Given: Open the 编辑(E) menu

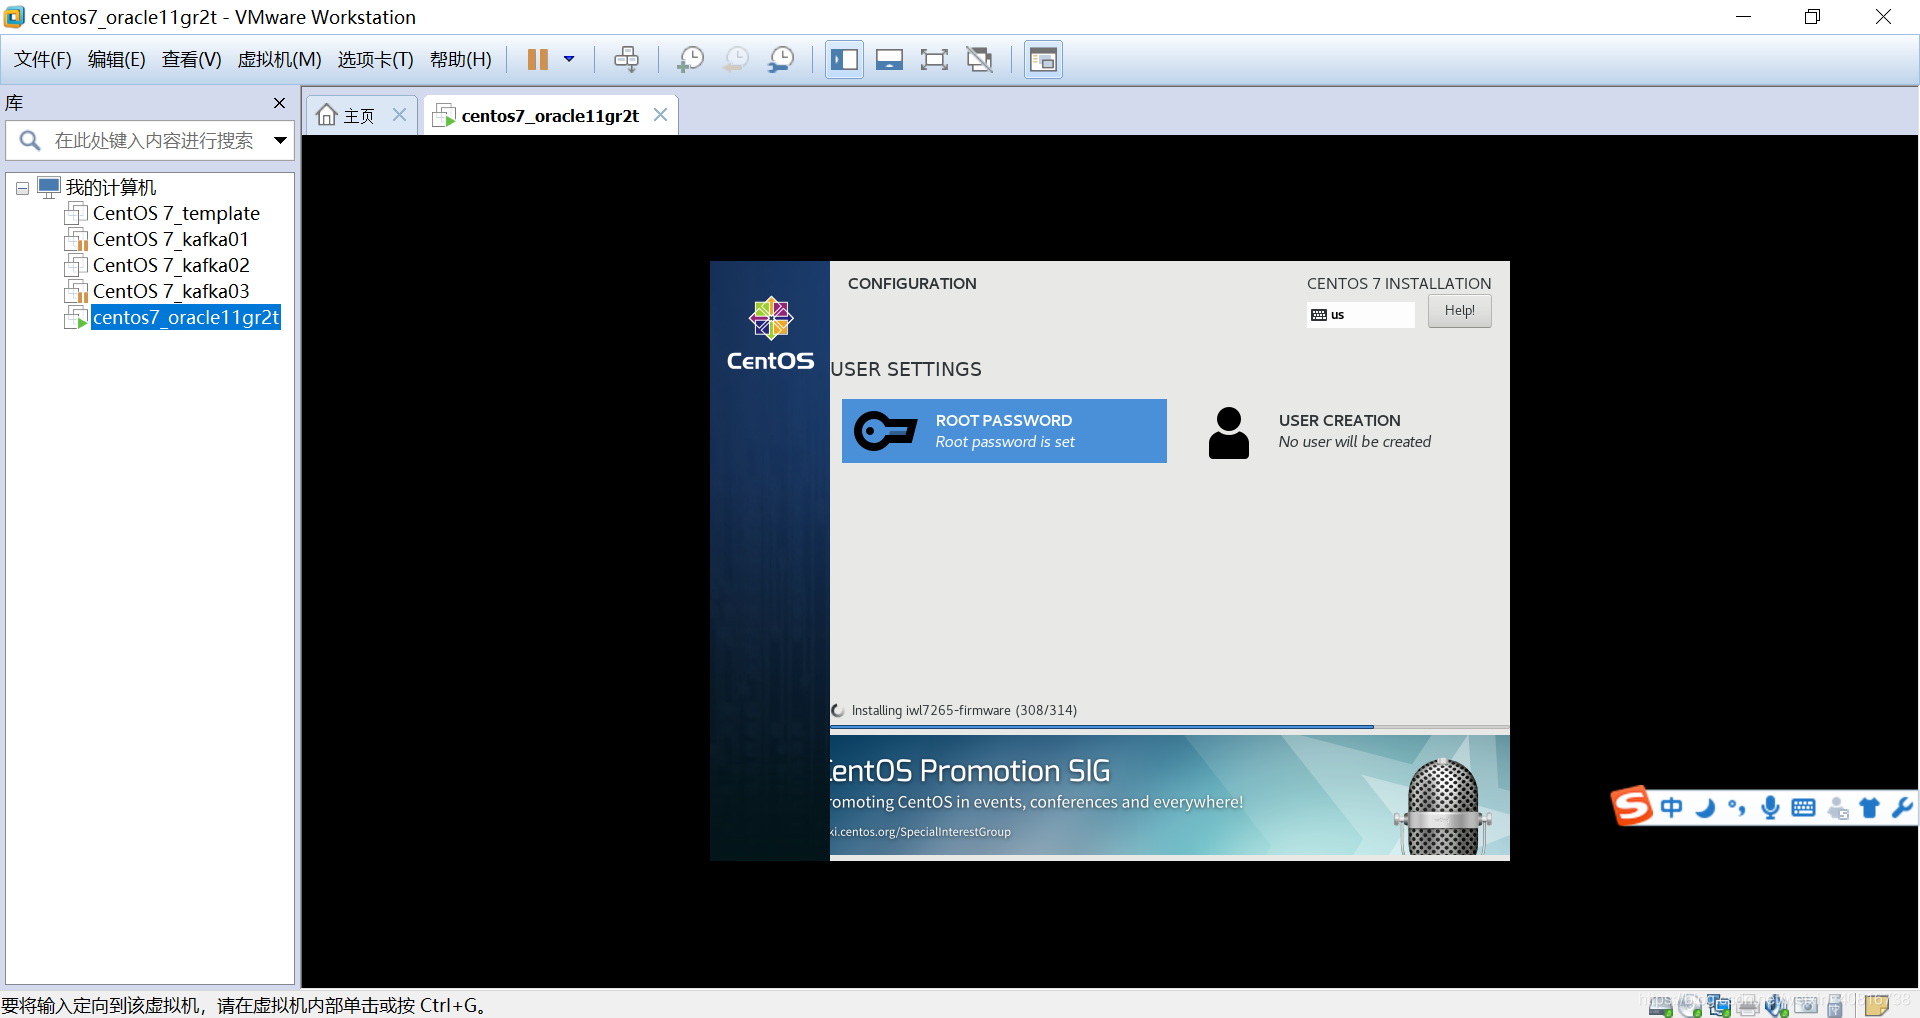Looking at the screenshot, I should 116,60.
